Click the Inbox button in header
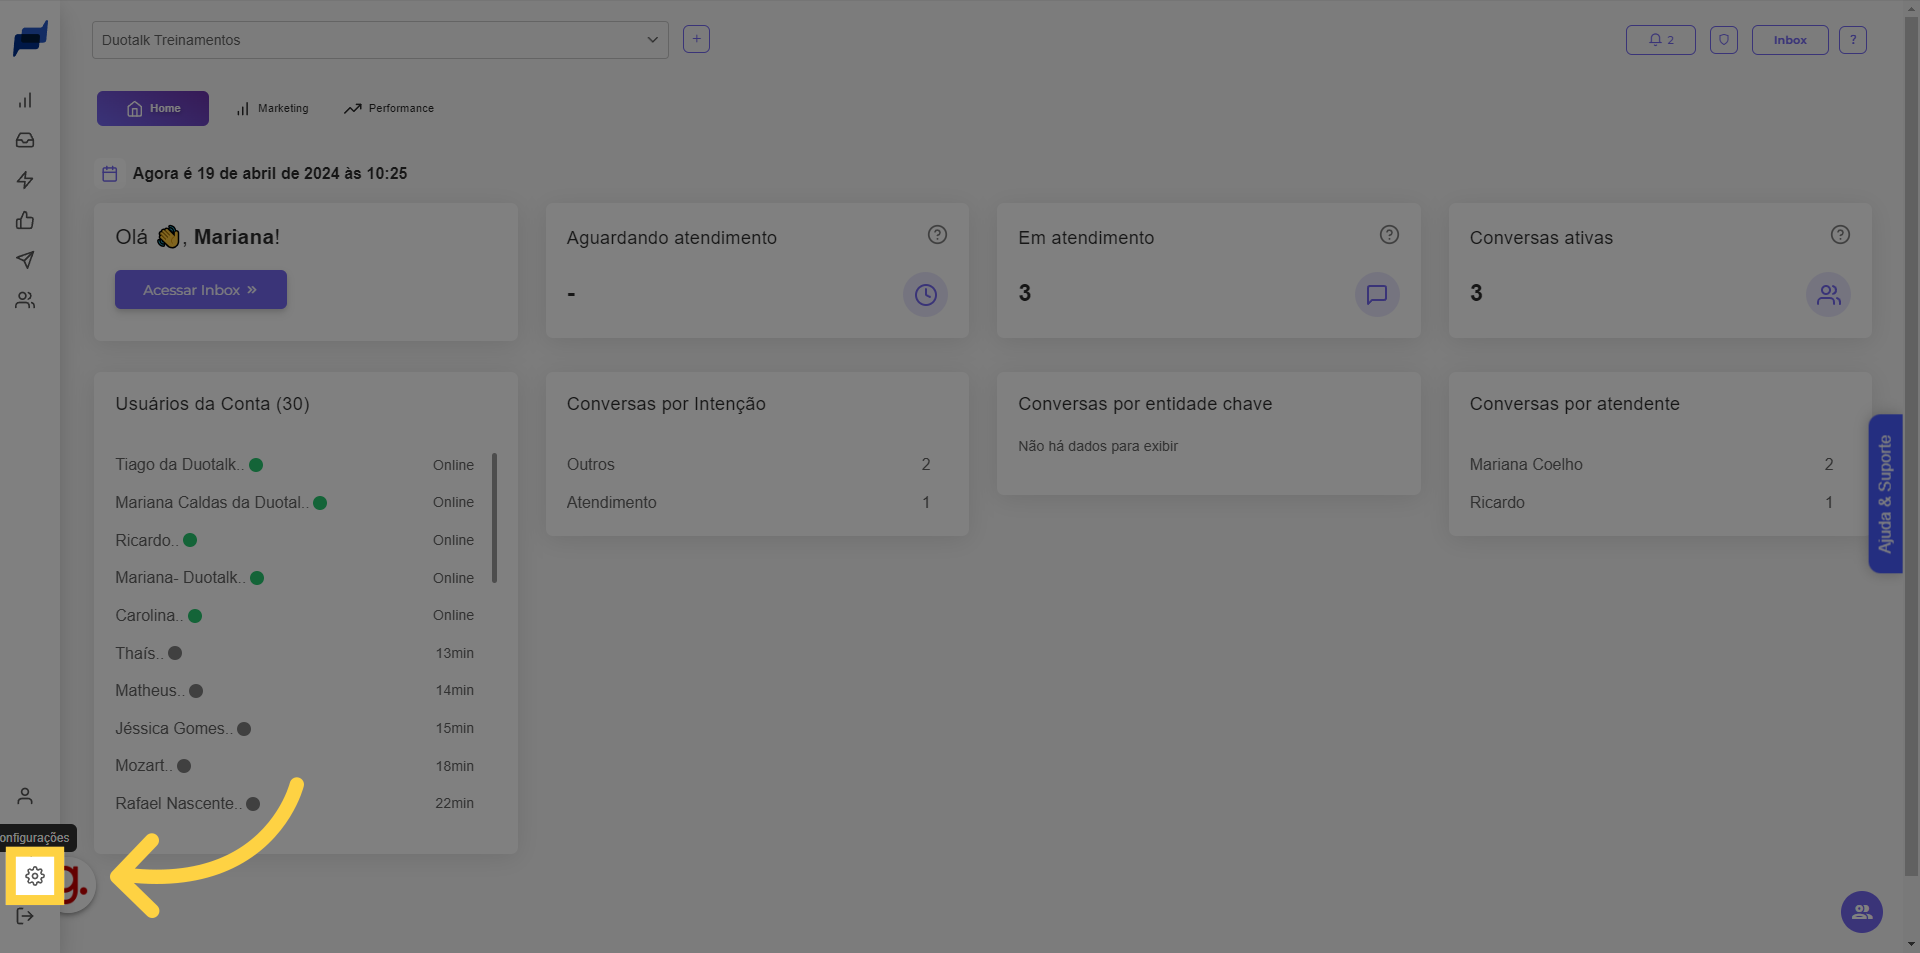This screenshot has height=953, width=1920. [x=1789, y=40]
